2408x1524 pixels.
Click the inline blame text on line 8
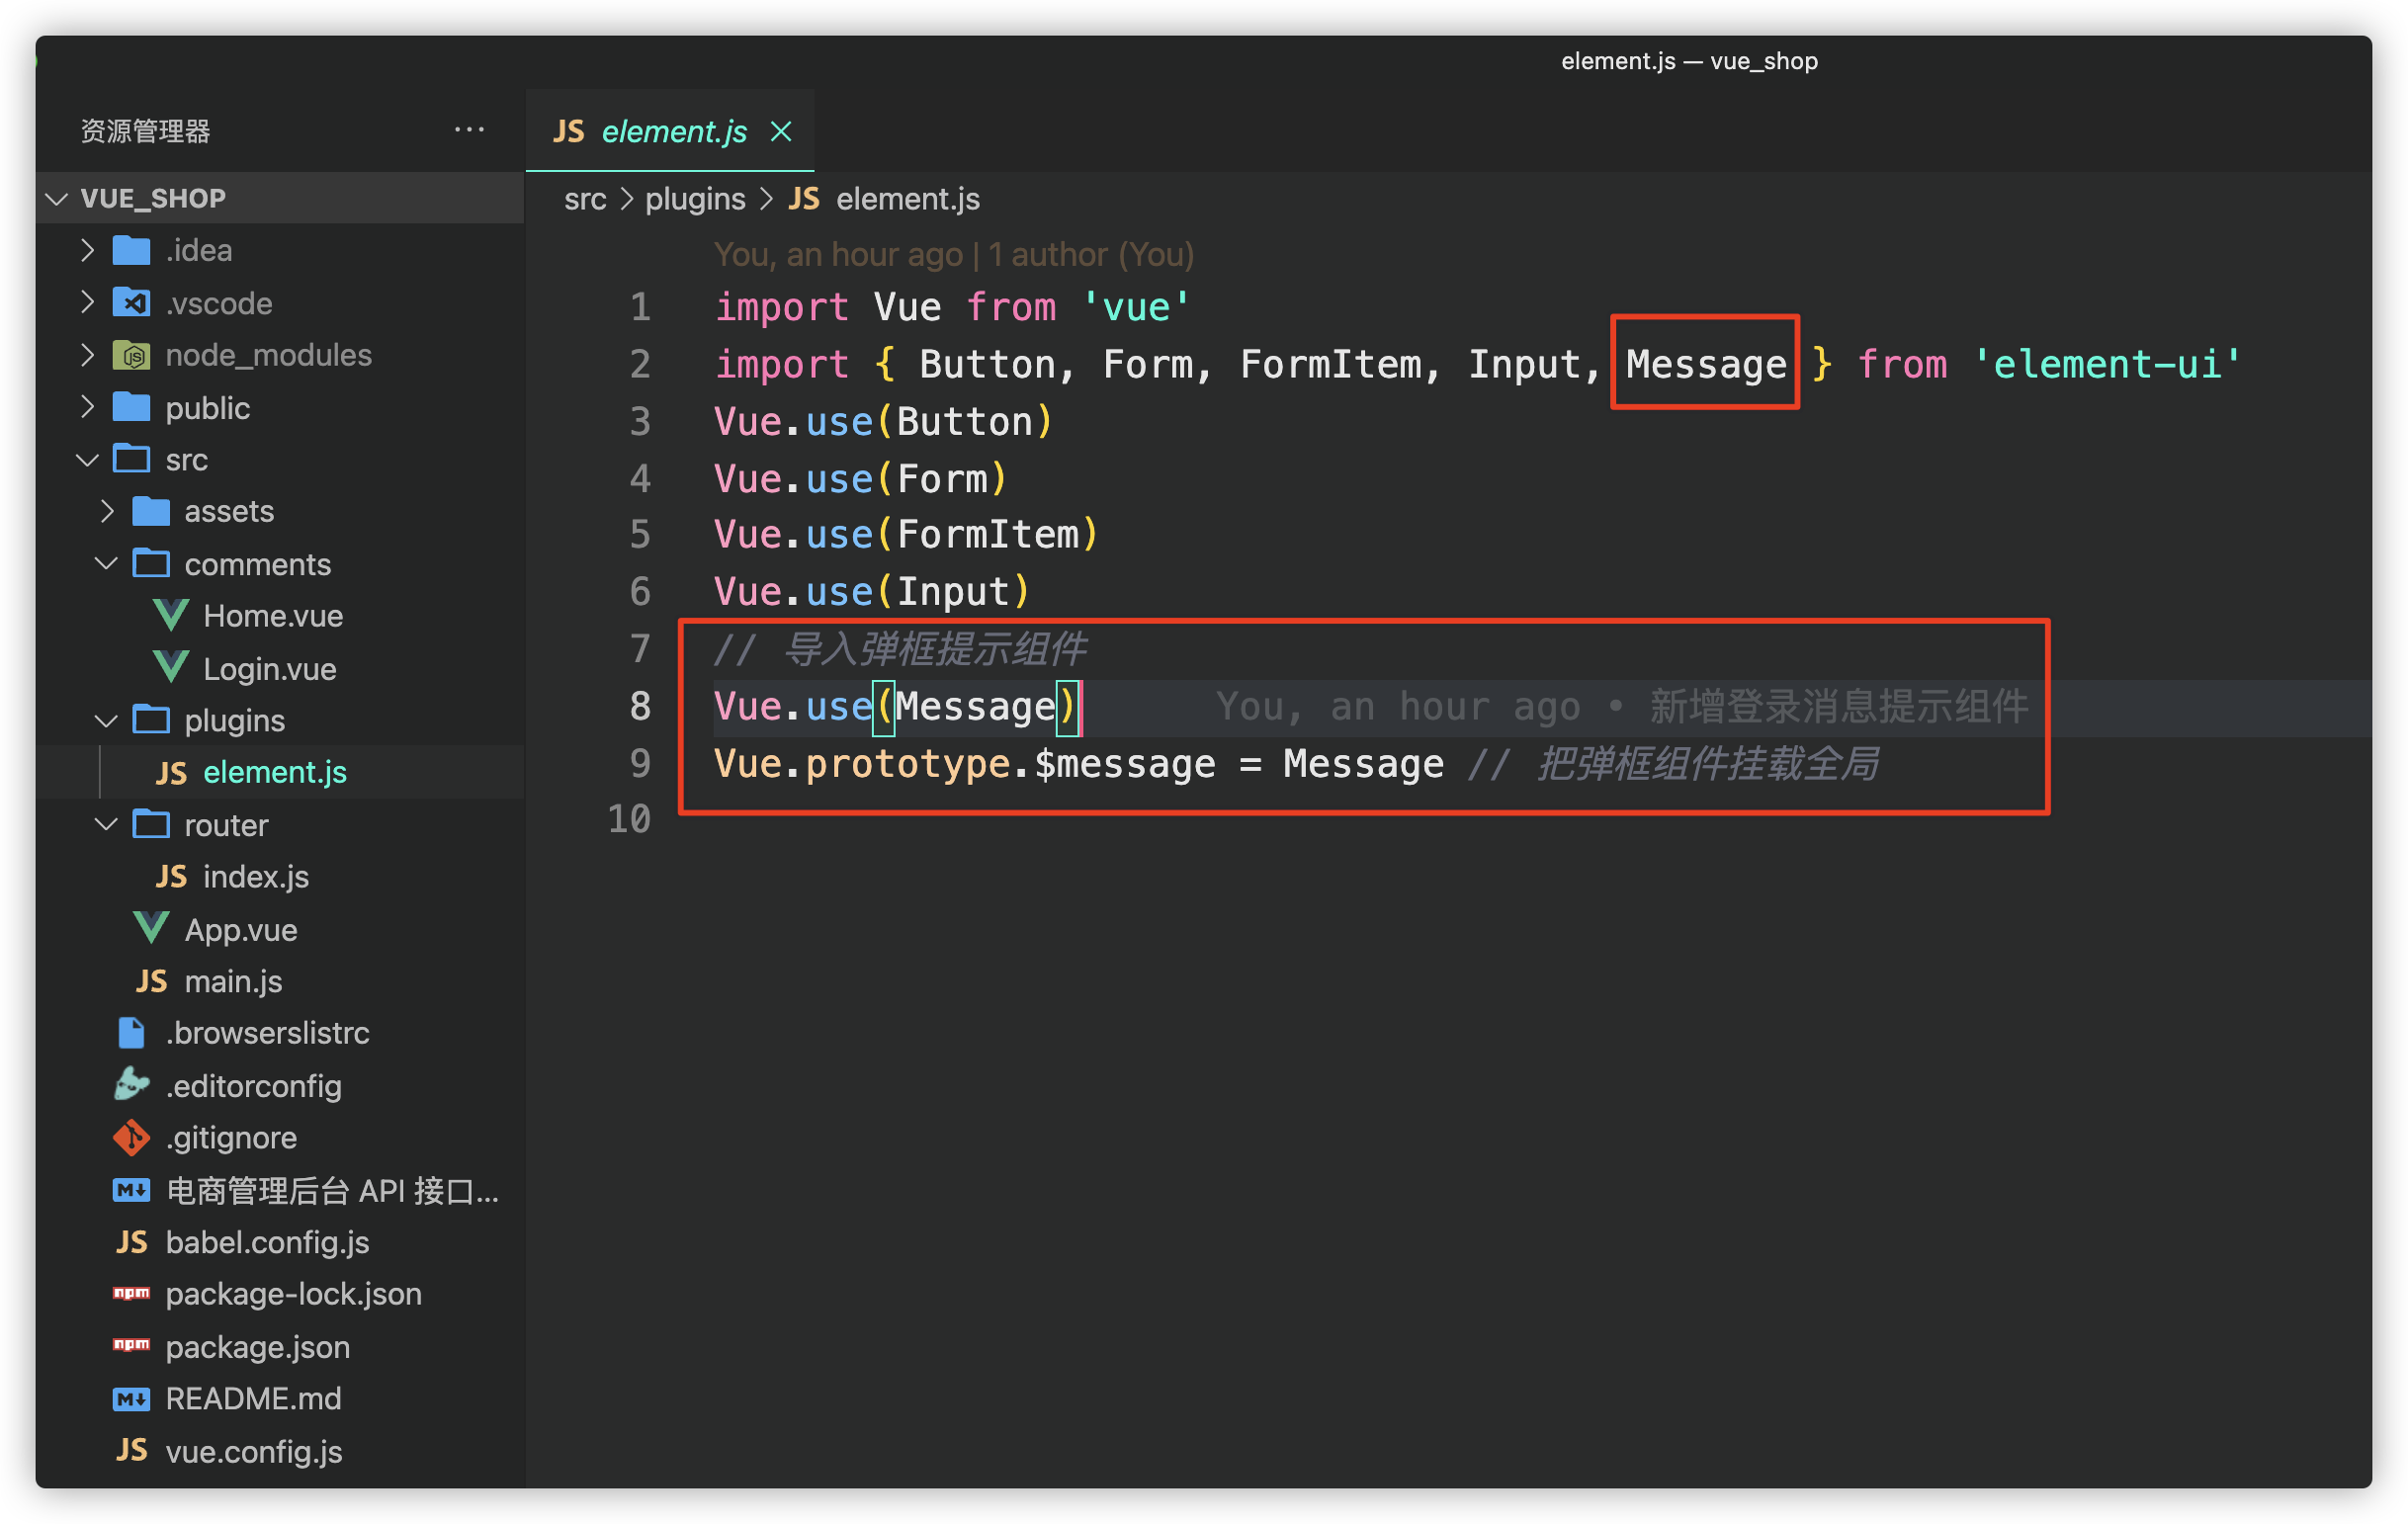pos(1622,706)
